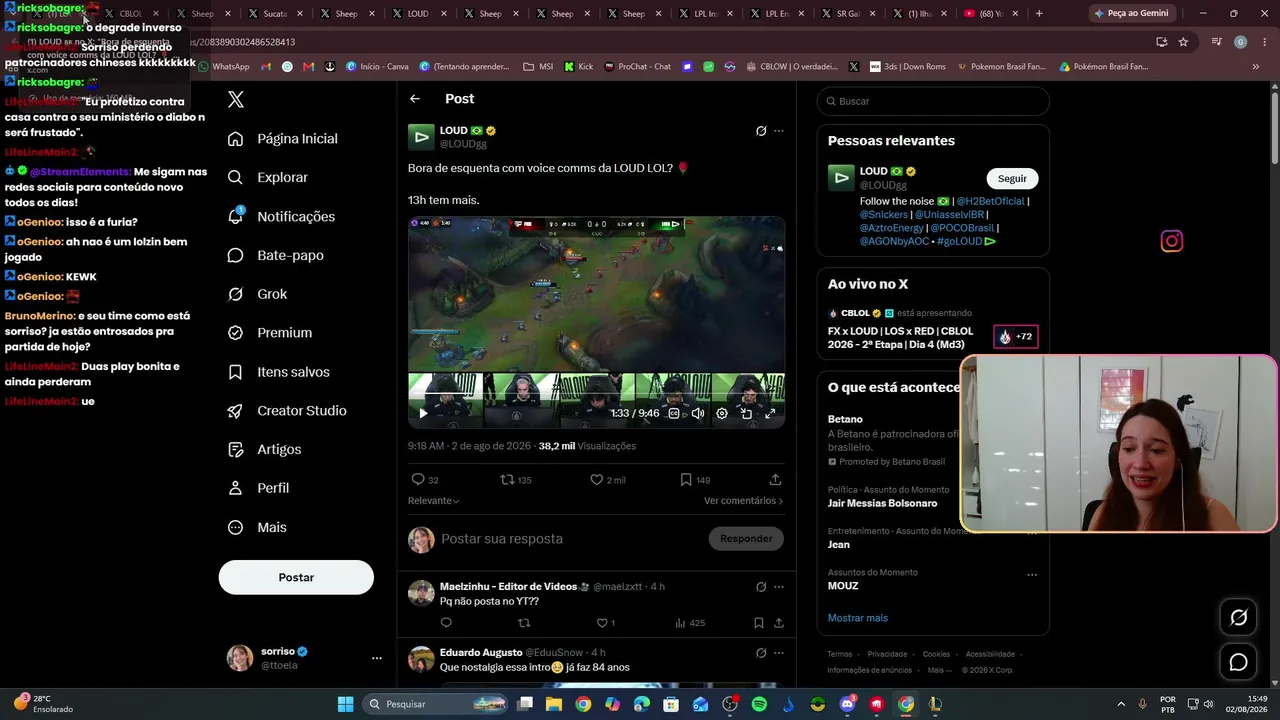The height and width of the screenshot is (720, 1280).
Task: Open video playback settings gear
Action: (x=722, y=413)
